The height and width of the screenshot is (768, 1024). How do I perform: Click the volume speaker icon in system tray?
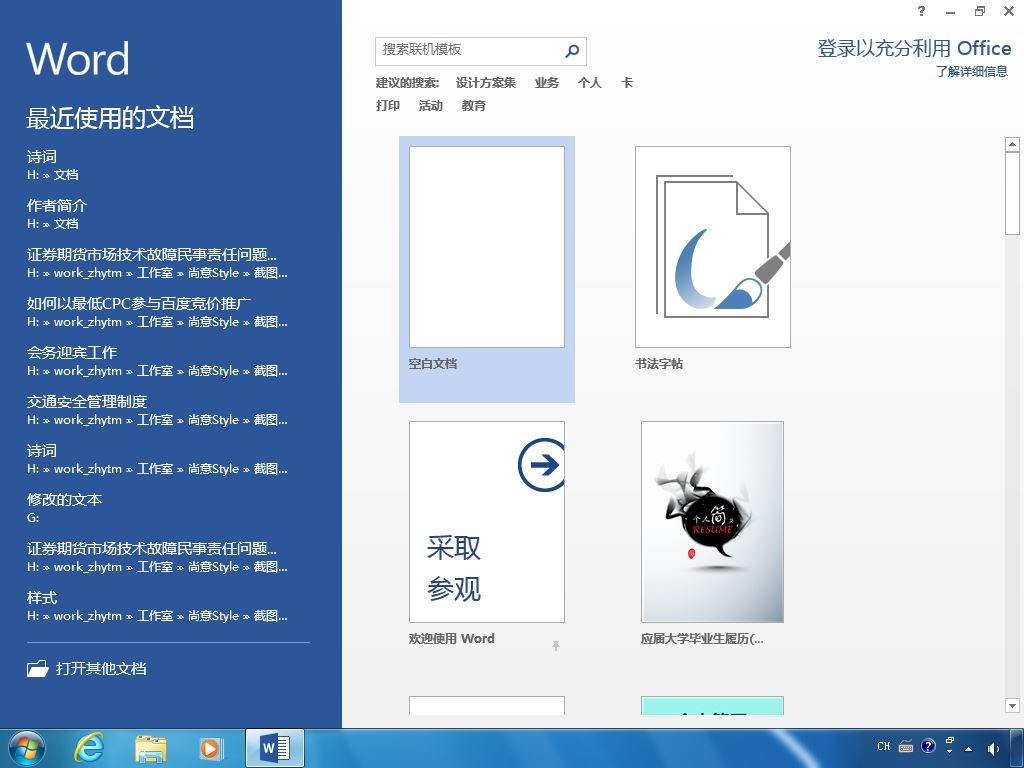993,748
